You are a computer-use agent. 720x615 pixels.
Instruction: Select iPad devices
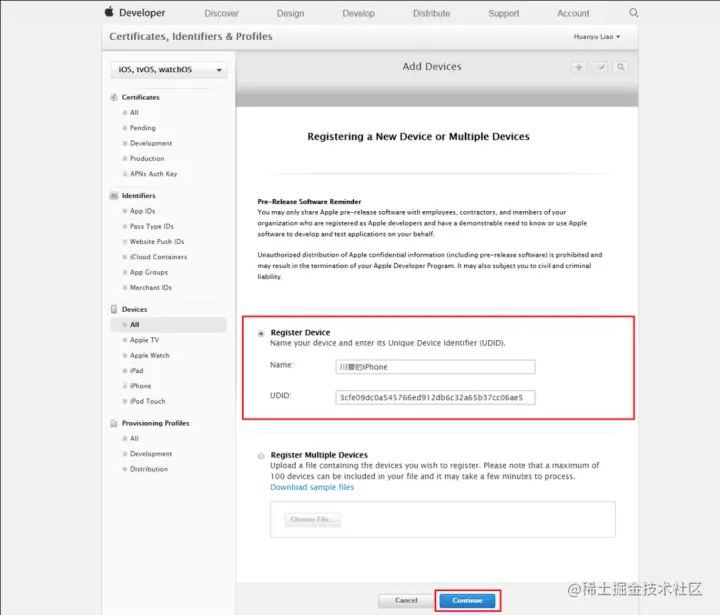point(136,371)
